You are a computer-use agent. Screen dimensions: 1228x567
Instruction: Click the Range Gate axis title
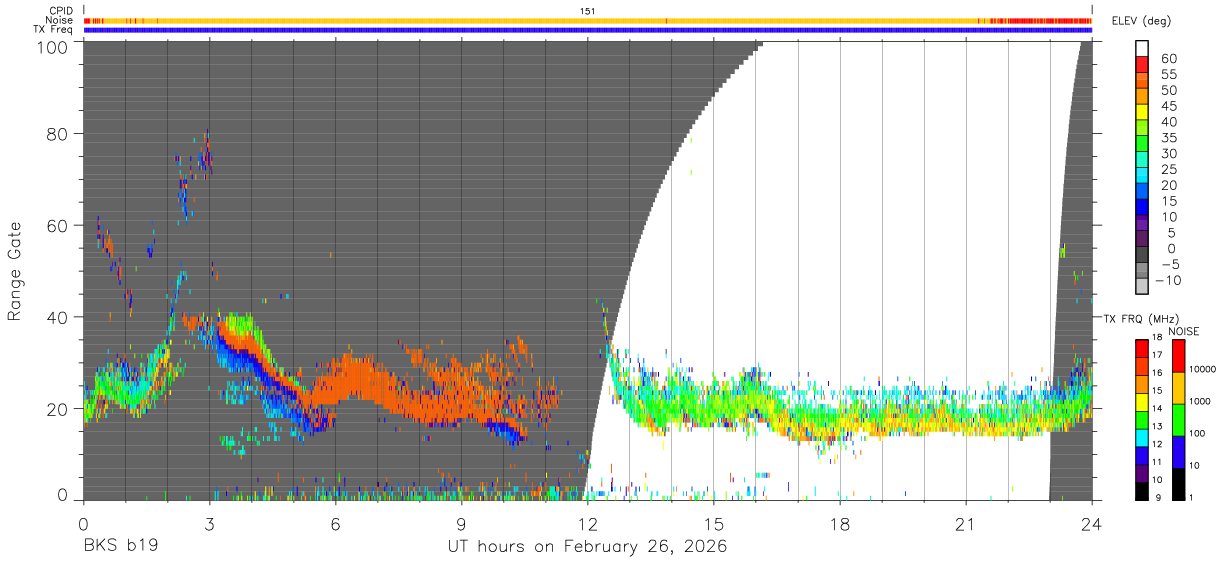[x=15, y=271]
